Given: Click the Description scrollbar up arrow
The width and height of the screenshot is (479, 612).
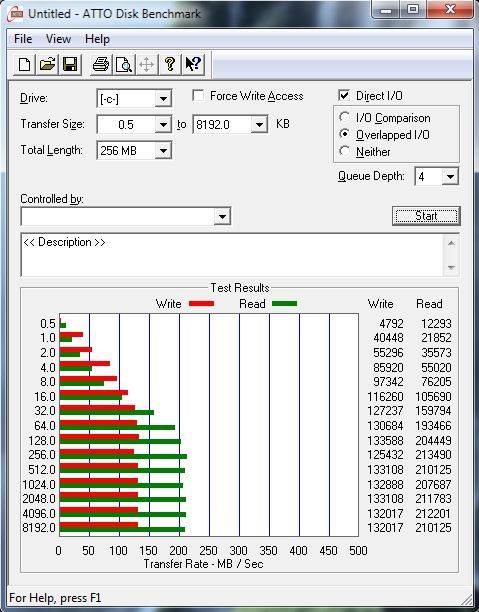Looking at the screenshot, I should point(451,244).
